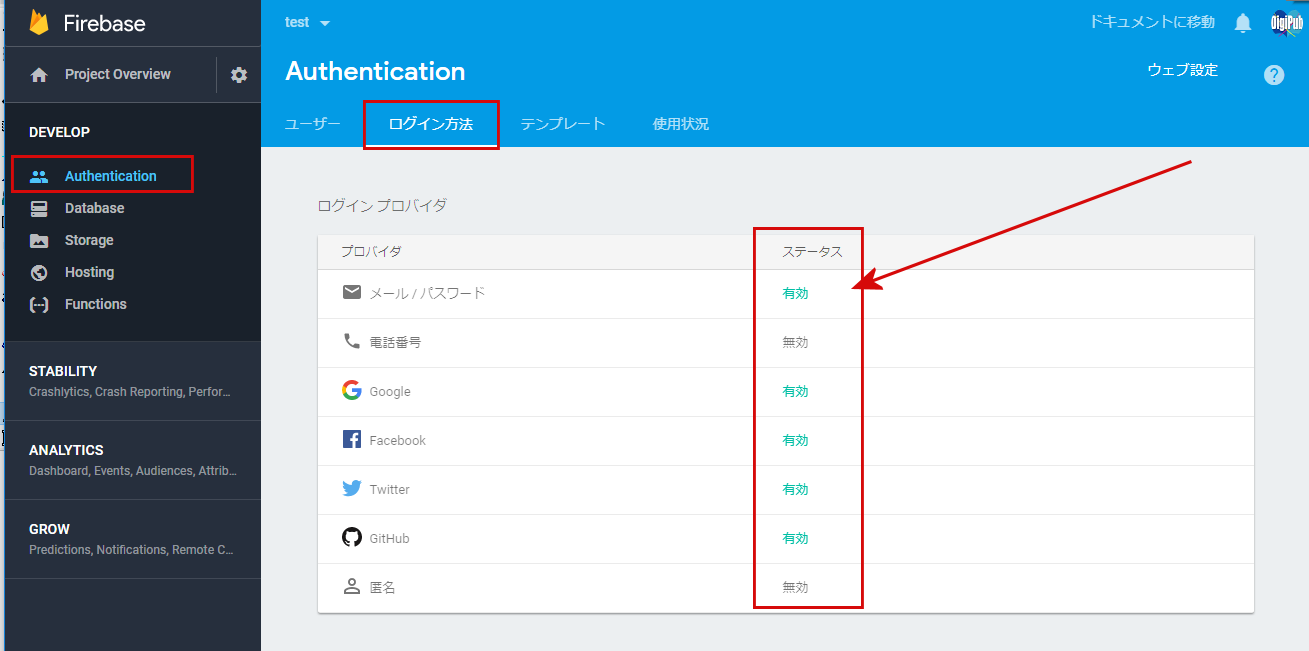Click 有効 status for メール / パスワード
Screen dimensions: 1309x651
[795, 293]
